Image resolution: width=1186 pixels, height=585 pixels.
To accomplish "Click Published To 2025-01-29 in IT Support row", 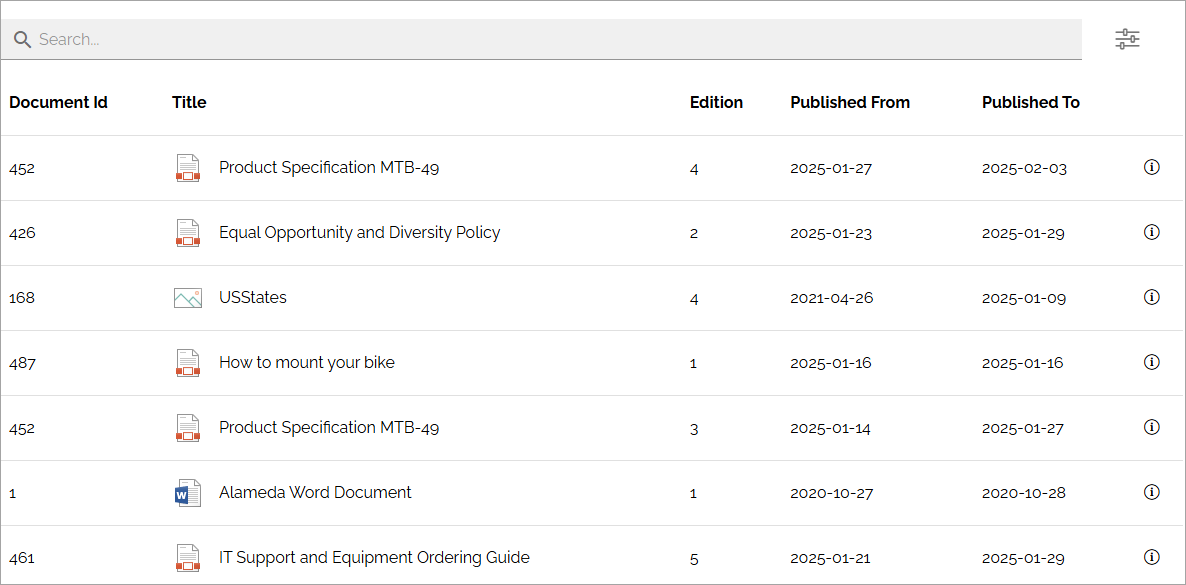I will click(x=1023, y=559).
